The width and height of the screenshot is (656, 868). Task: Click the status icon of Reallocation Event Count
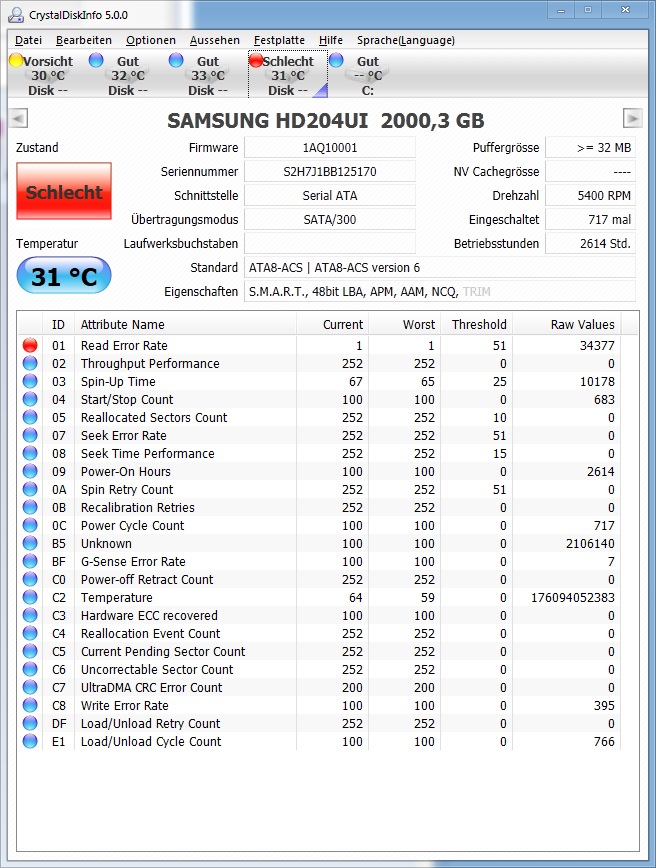30,633
